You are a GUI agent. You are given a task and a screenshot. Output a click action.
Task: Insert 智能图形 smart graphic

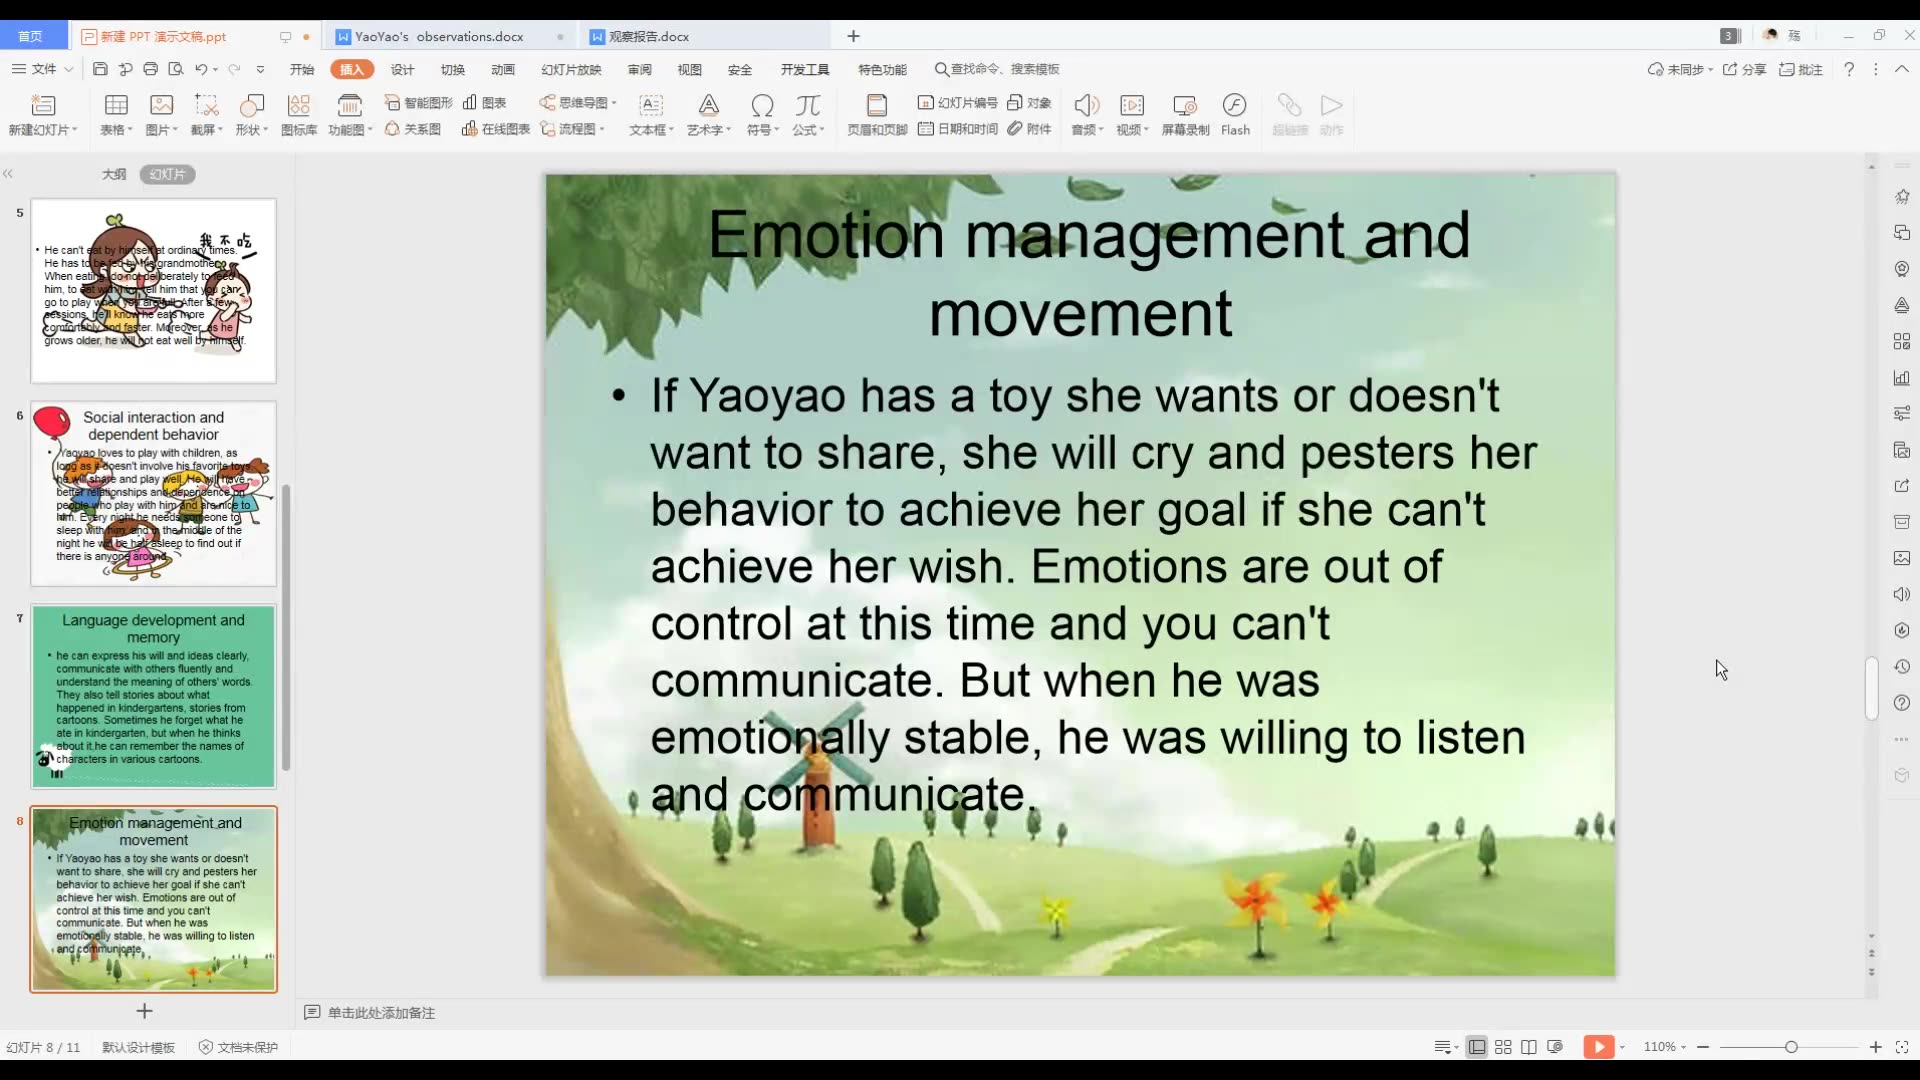pos(418,103)
